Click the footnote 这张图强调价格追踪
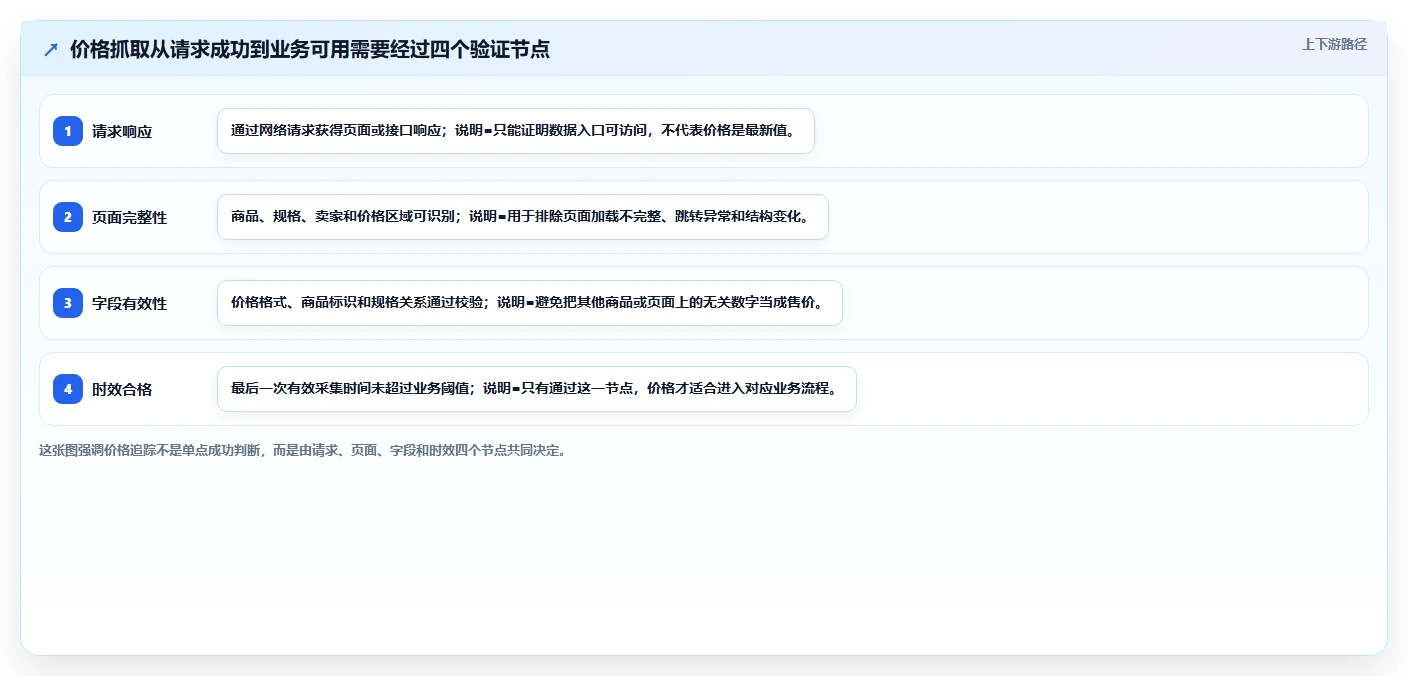The image size is (1408, 676). point(303,450)
